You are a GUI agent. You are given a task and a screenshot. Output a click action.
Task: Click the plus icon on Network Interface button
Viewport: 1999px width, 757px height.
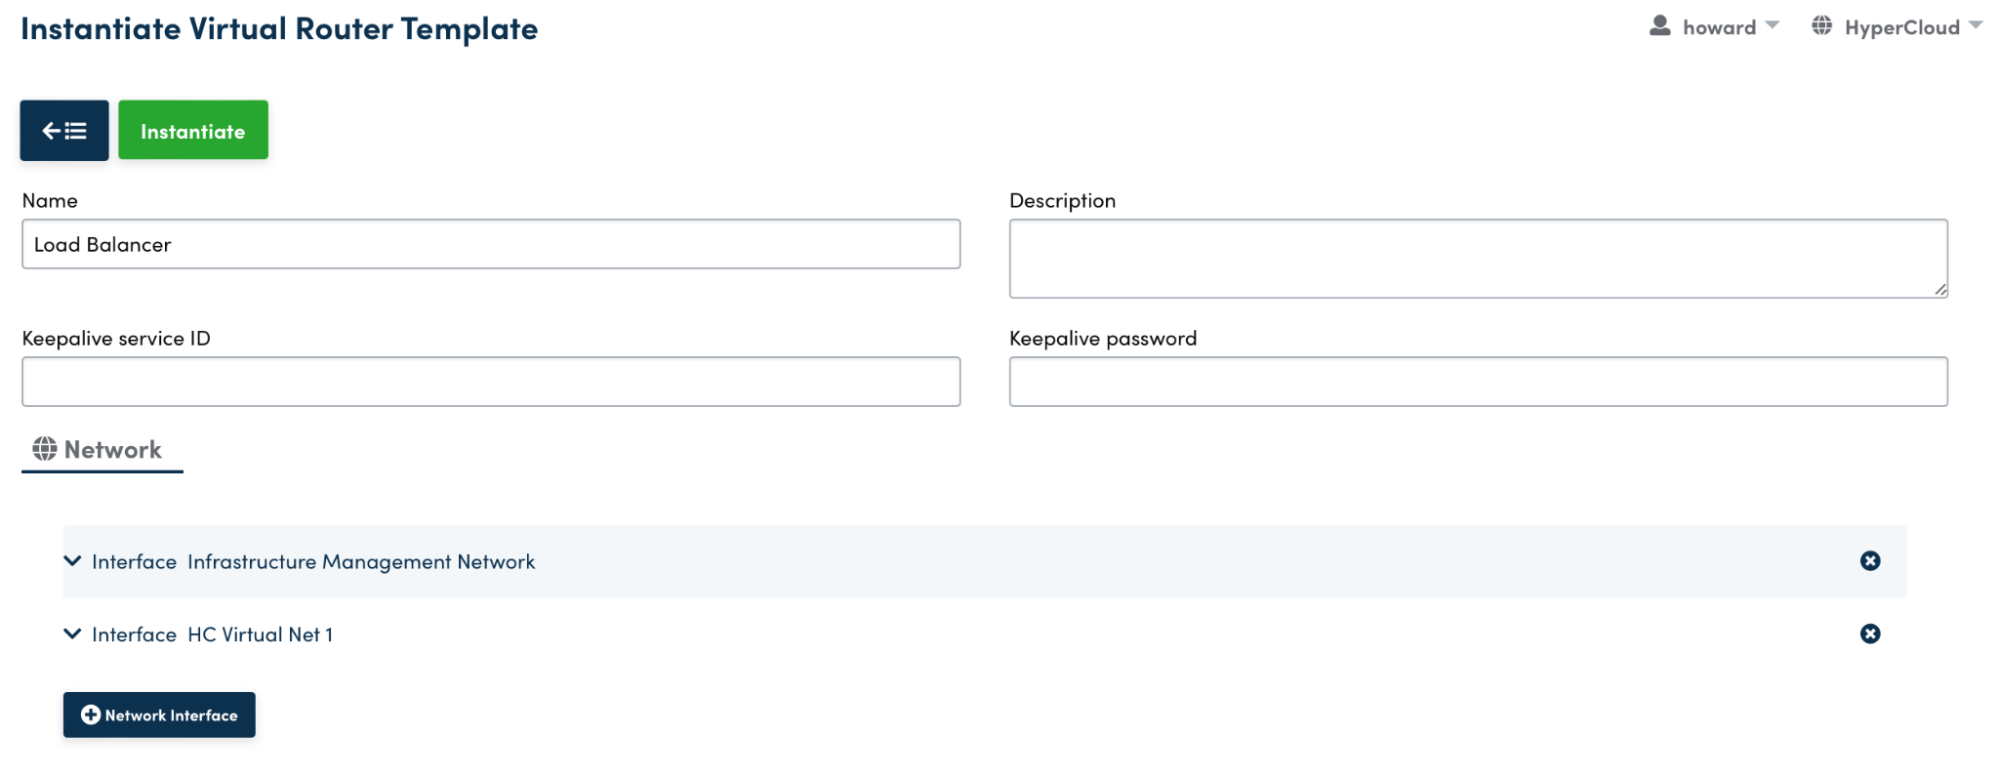tap(91, 715)
